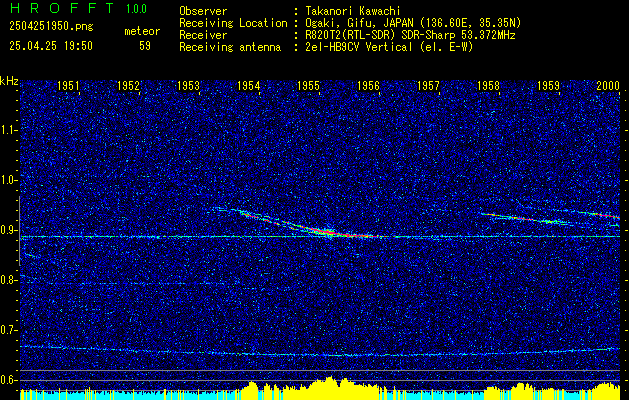Click time axis marker 1952
629x400 pixels.
[x=128, y=85]
